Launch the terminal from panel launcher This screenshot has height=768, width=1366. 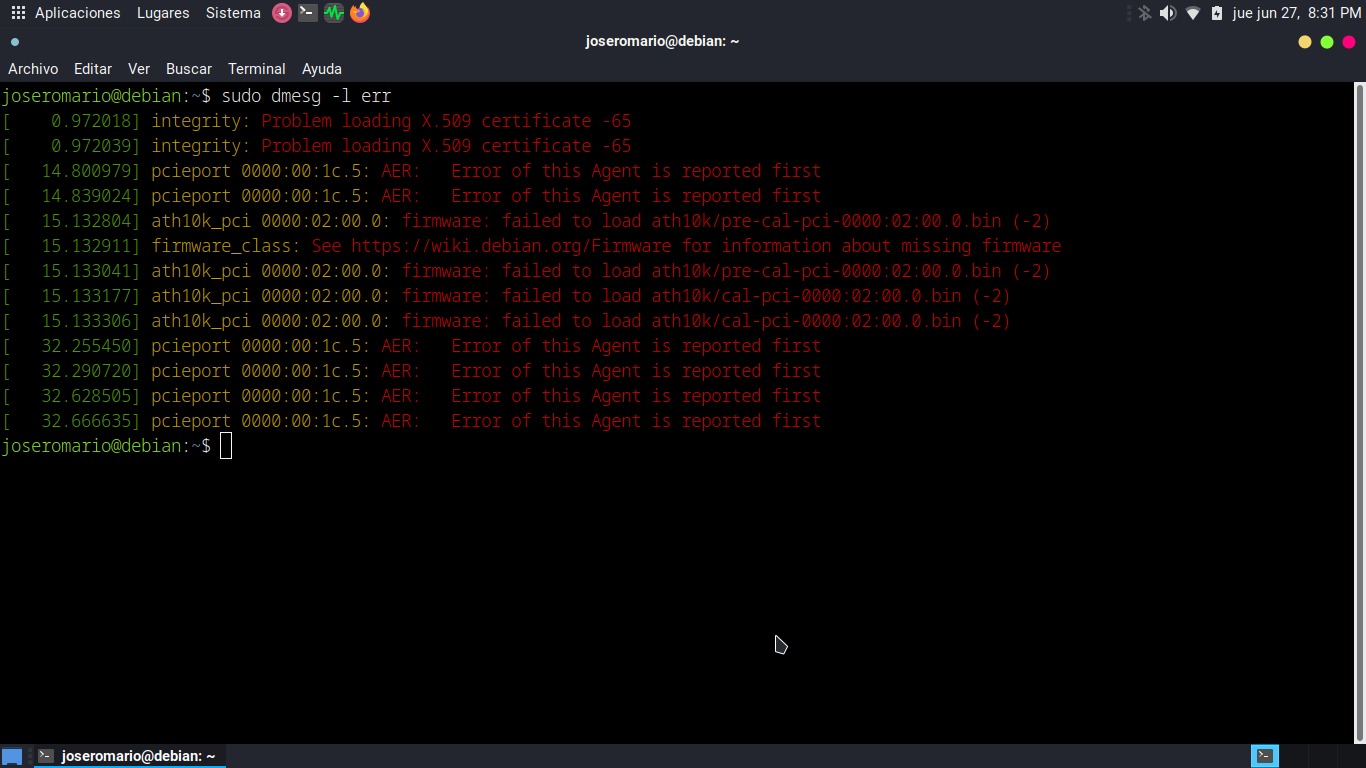tap(308, 13)
